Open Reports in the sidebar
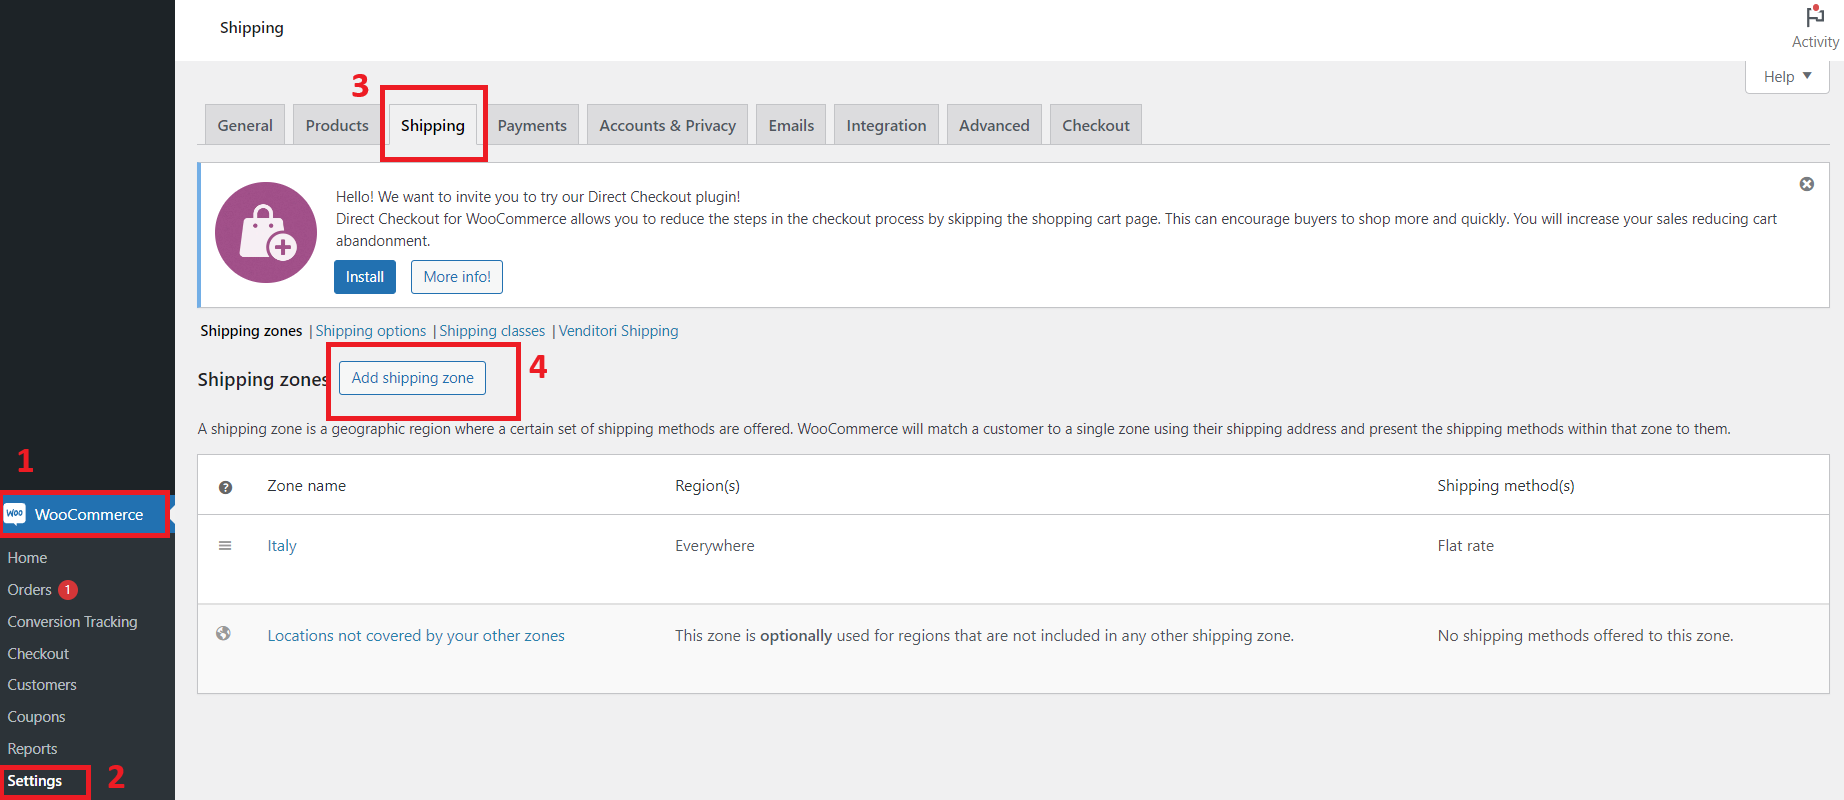The width and height of the screenshot is (1844, 800). [32, 749]
